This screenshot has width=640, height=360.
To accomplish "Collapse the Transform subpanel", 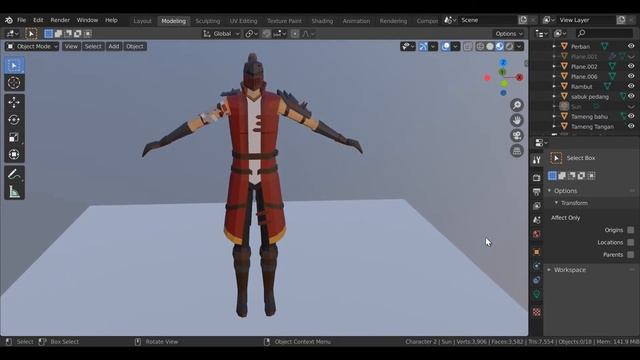I will [556, 203].
